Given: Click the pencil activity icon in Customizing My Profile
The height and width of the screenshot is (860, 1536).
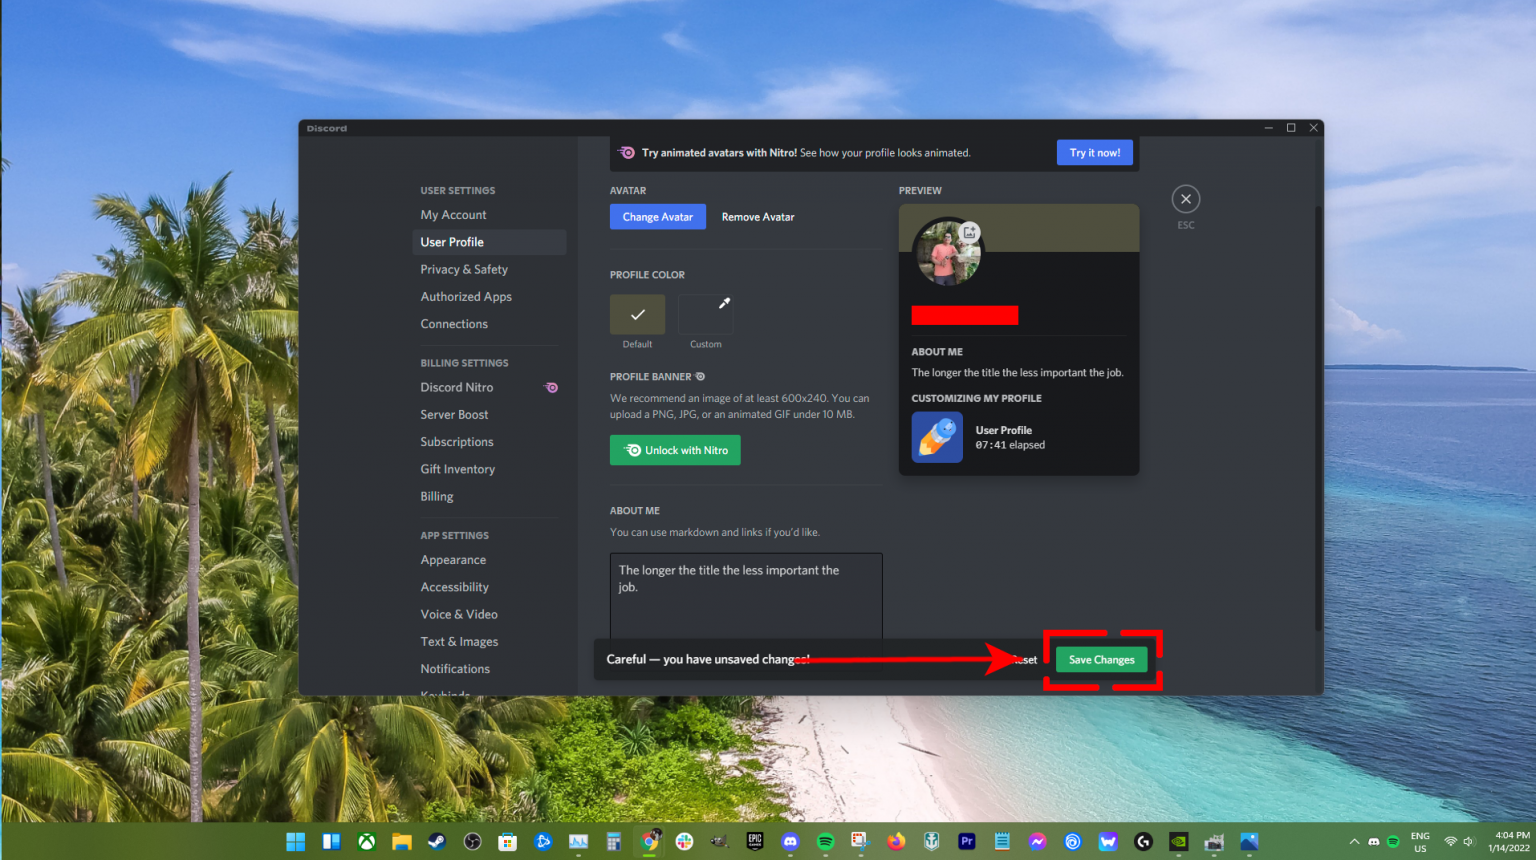Looking at the screenshot, I should coord(937,437).
